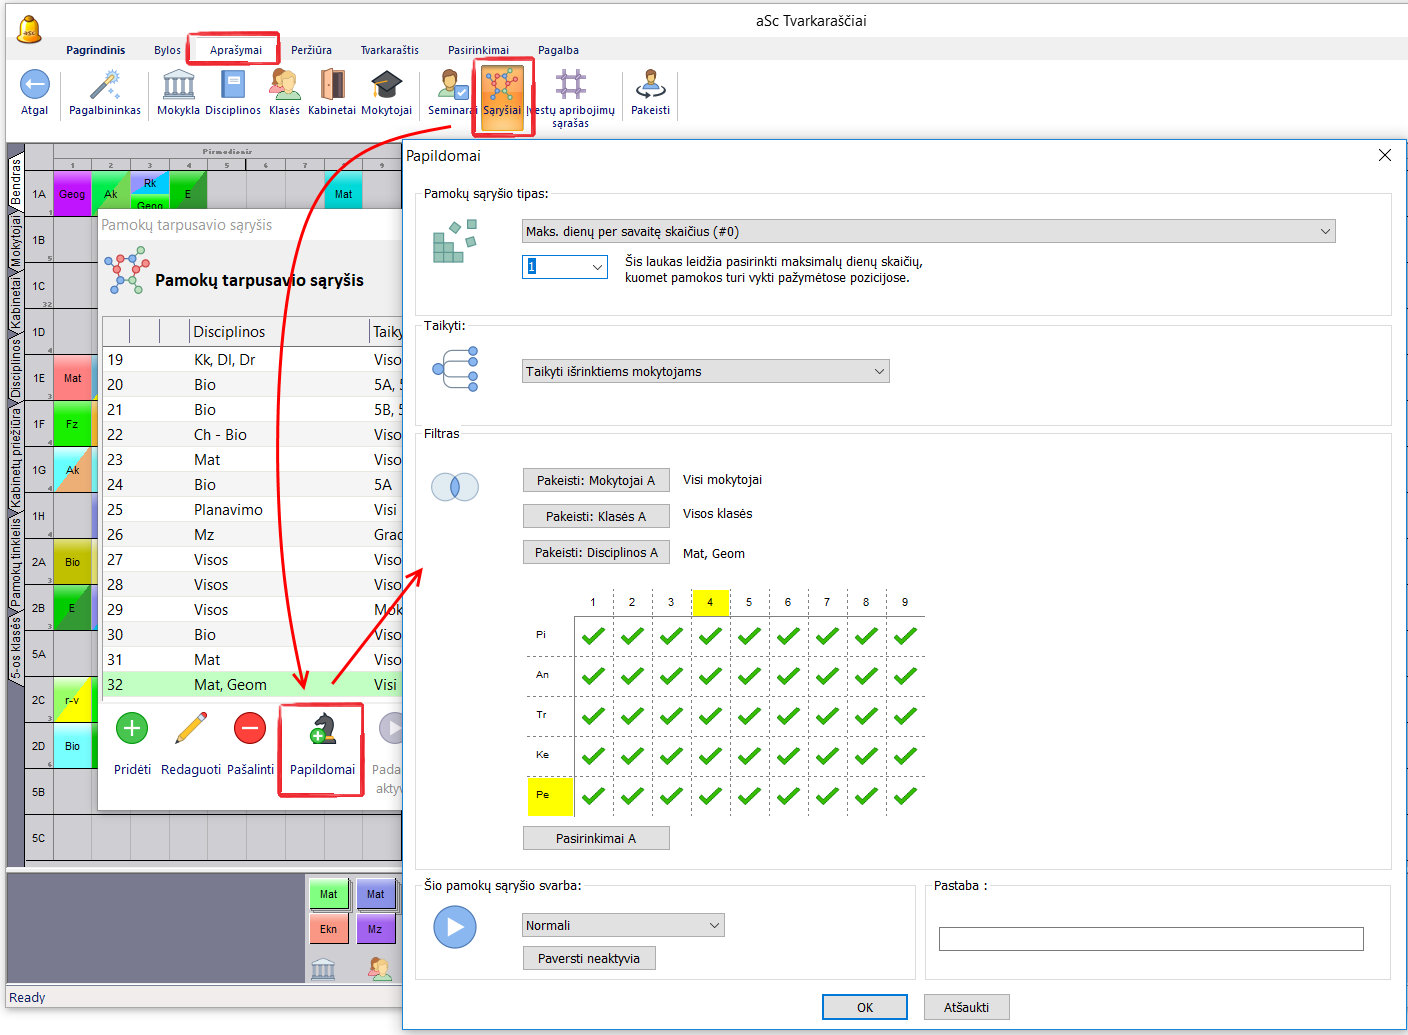Click the Atgal back arrow icon

click(35, 86)
